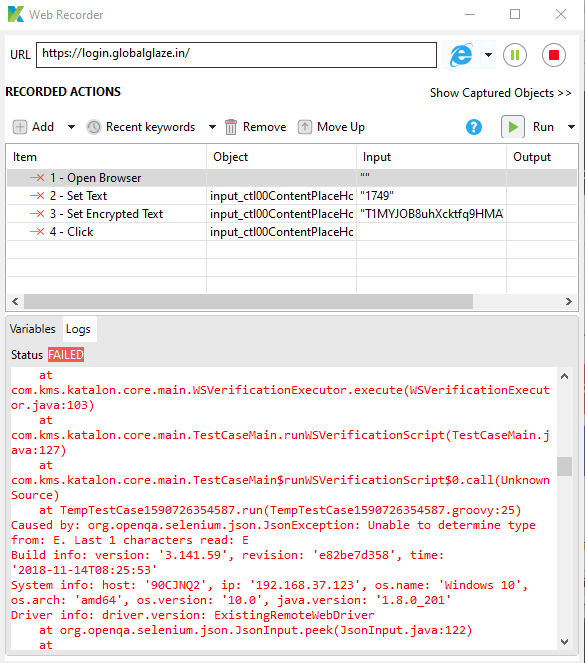Click failed step icon of Open Browser row
Image resolution: width=585 pixels, height=663 pixels.
tap(37, 178)
